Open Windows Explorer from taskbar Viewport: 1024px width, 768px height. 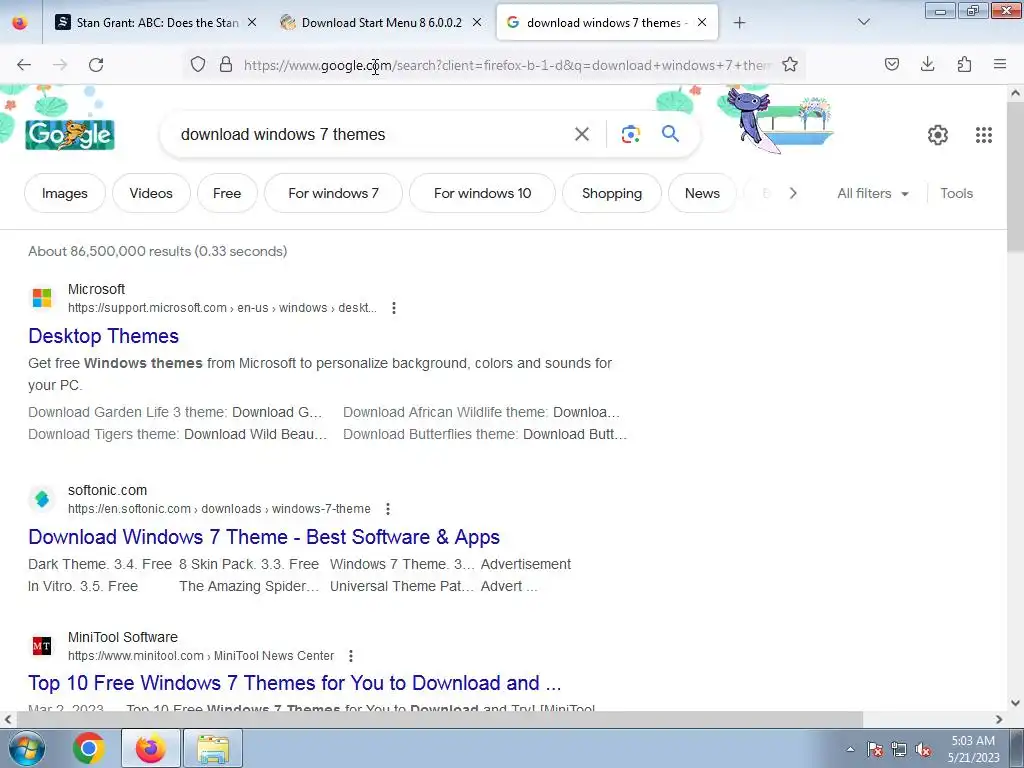pos(214,748)
